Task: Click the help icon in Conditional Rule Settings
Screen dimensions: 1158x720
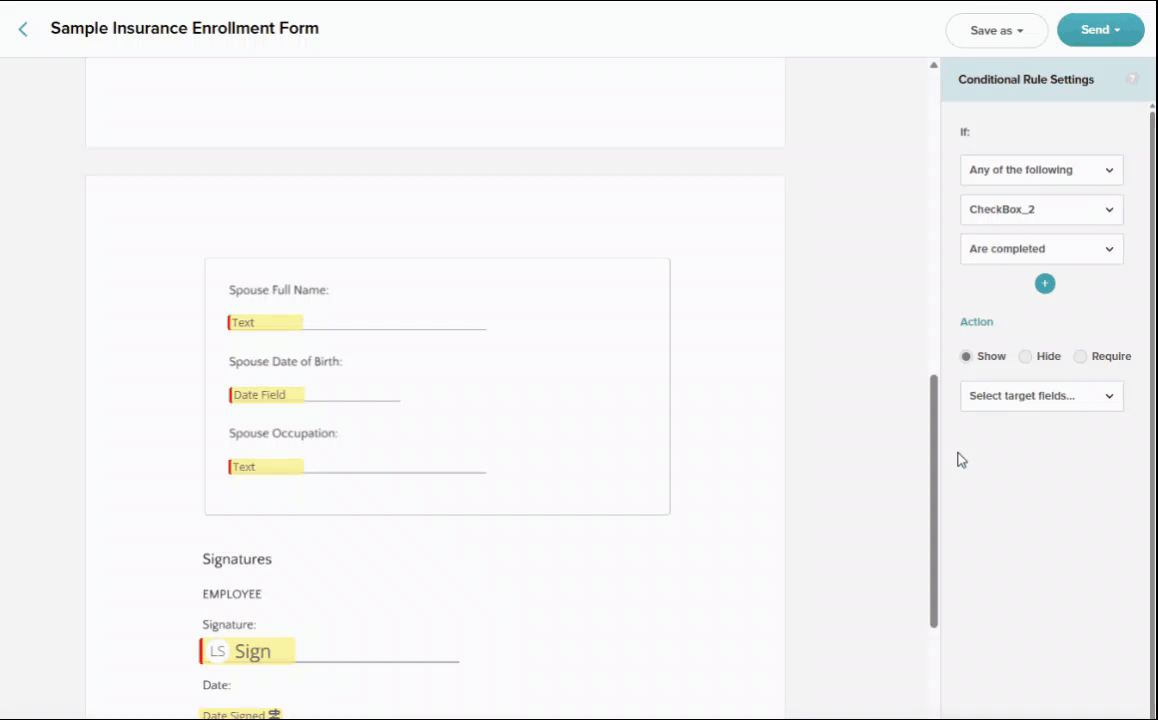Action: [x=1132, y=79]
